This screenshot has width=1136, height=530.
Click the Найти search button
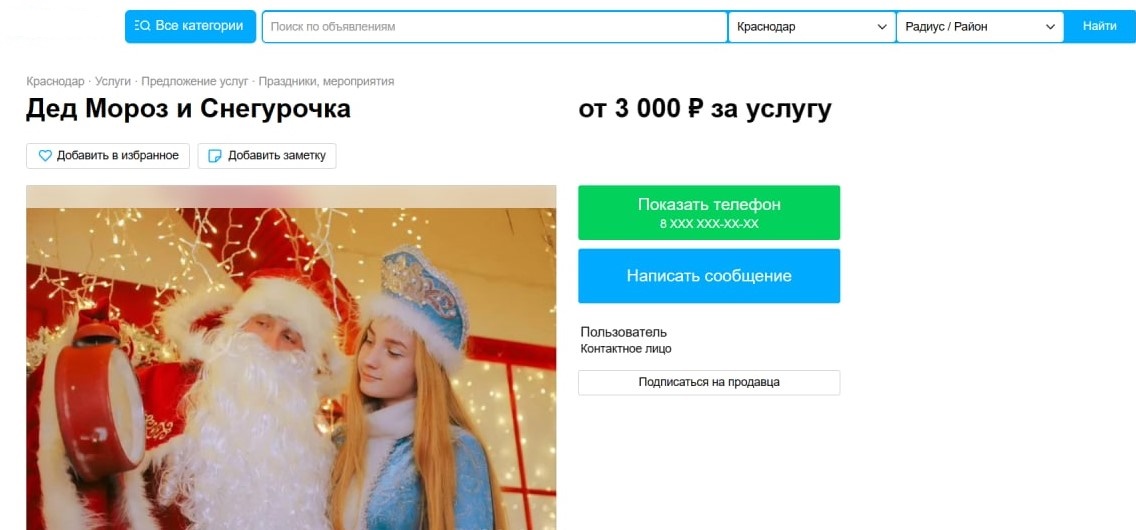click(1100, 26)
